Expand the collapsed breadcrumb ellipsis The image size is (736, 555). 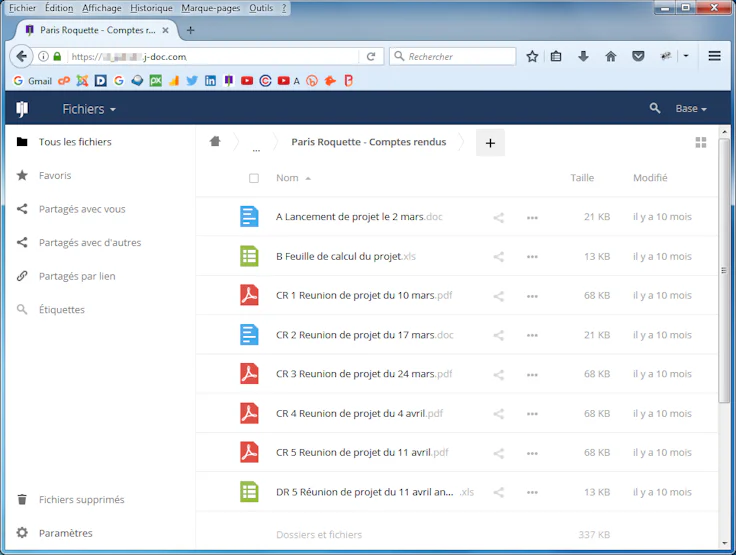point(256,149)
